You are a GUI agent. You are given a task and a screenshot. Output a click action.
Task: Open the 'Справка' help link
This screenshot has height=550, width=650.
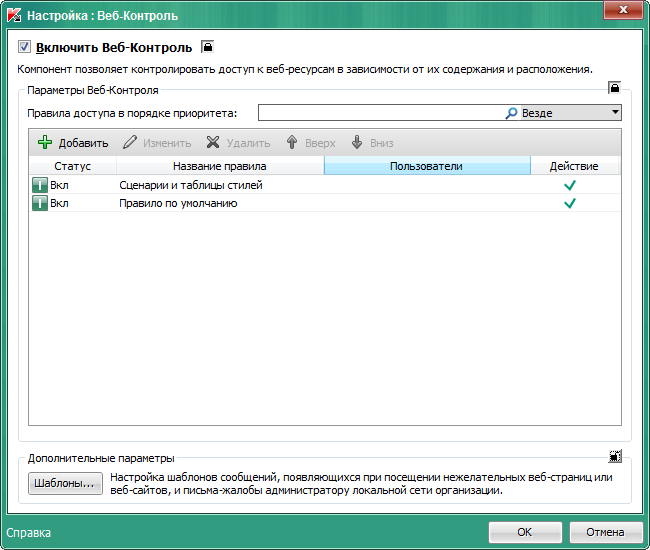coord(29,533)
